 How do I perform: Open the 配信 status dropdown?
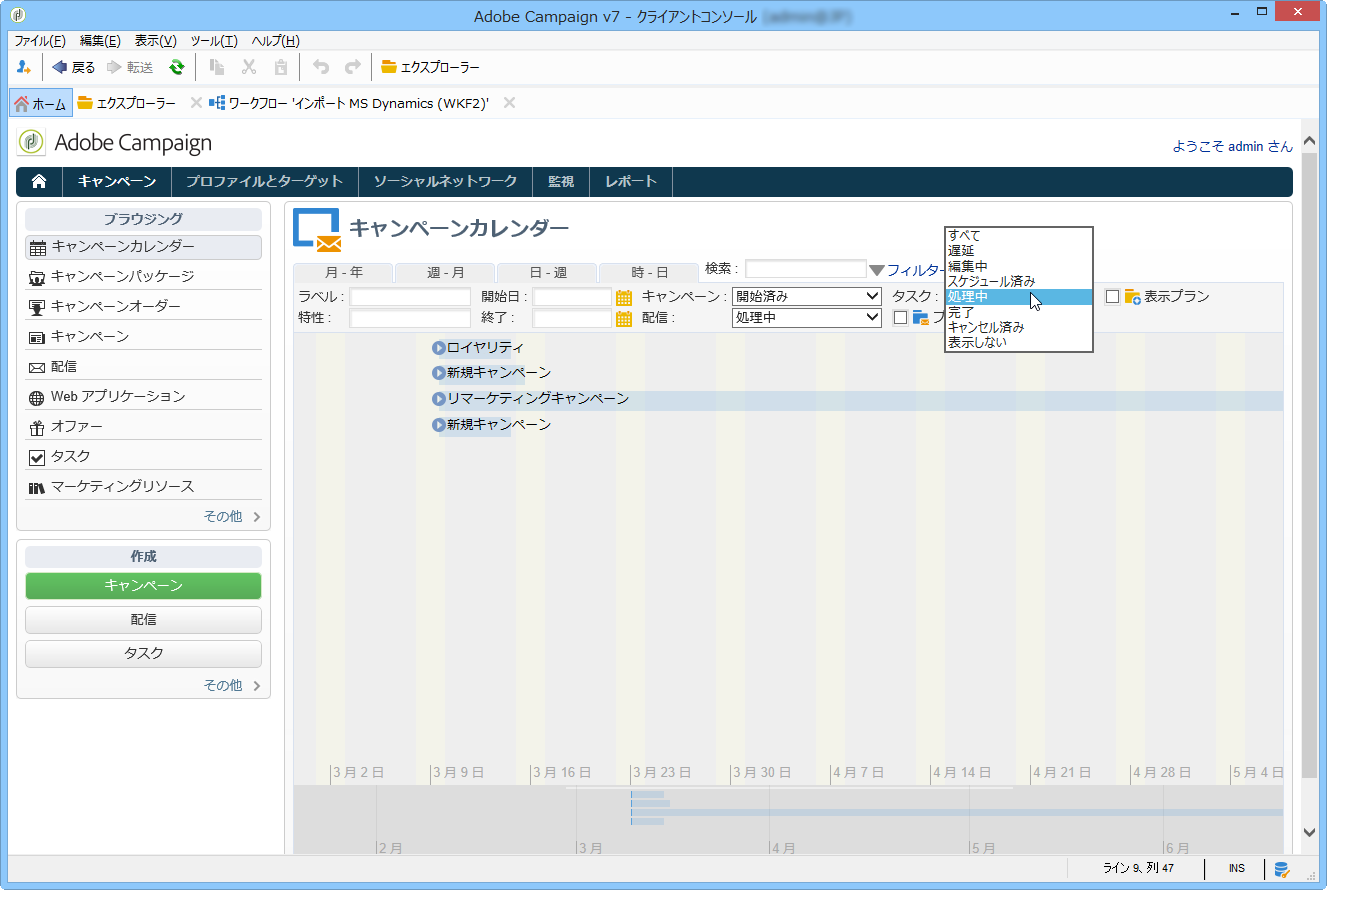tap(806, 318)
